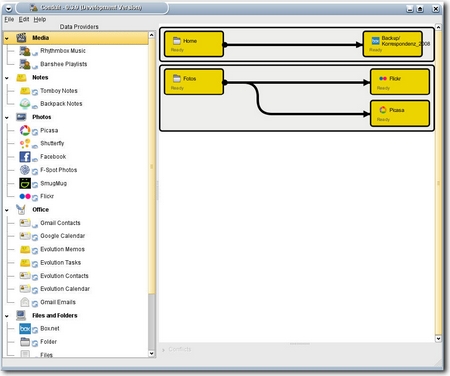
Task: Click the F-Spot Photos icon
Action: pos(25,170)
